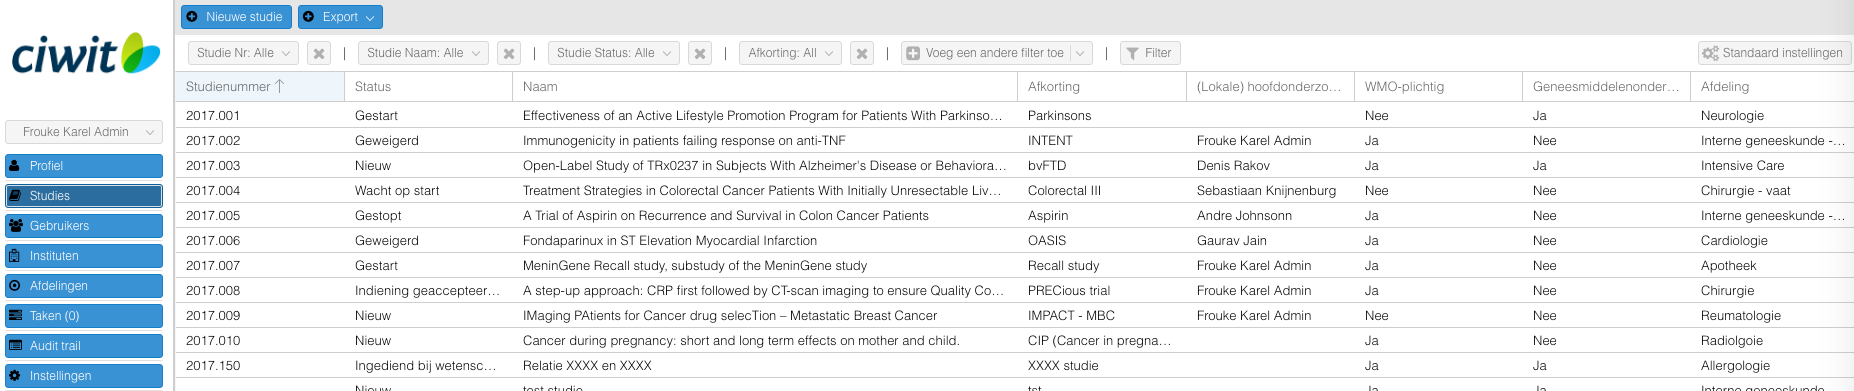Expand the Studie Status: Alle dropdown
This screenshot has width=1854, height=391.
coord(613,53)
